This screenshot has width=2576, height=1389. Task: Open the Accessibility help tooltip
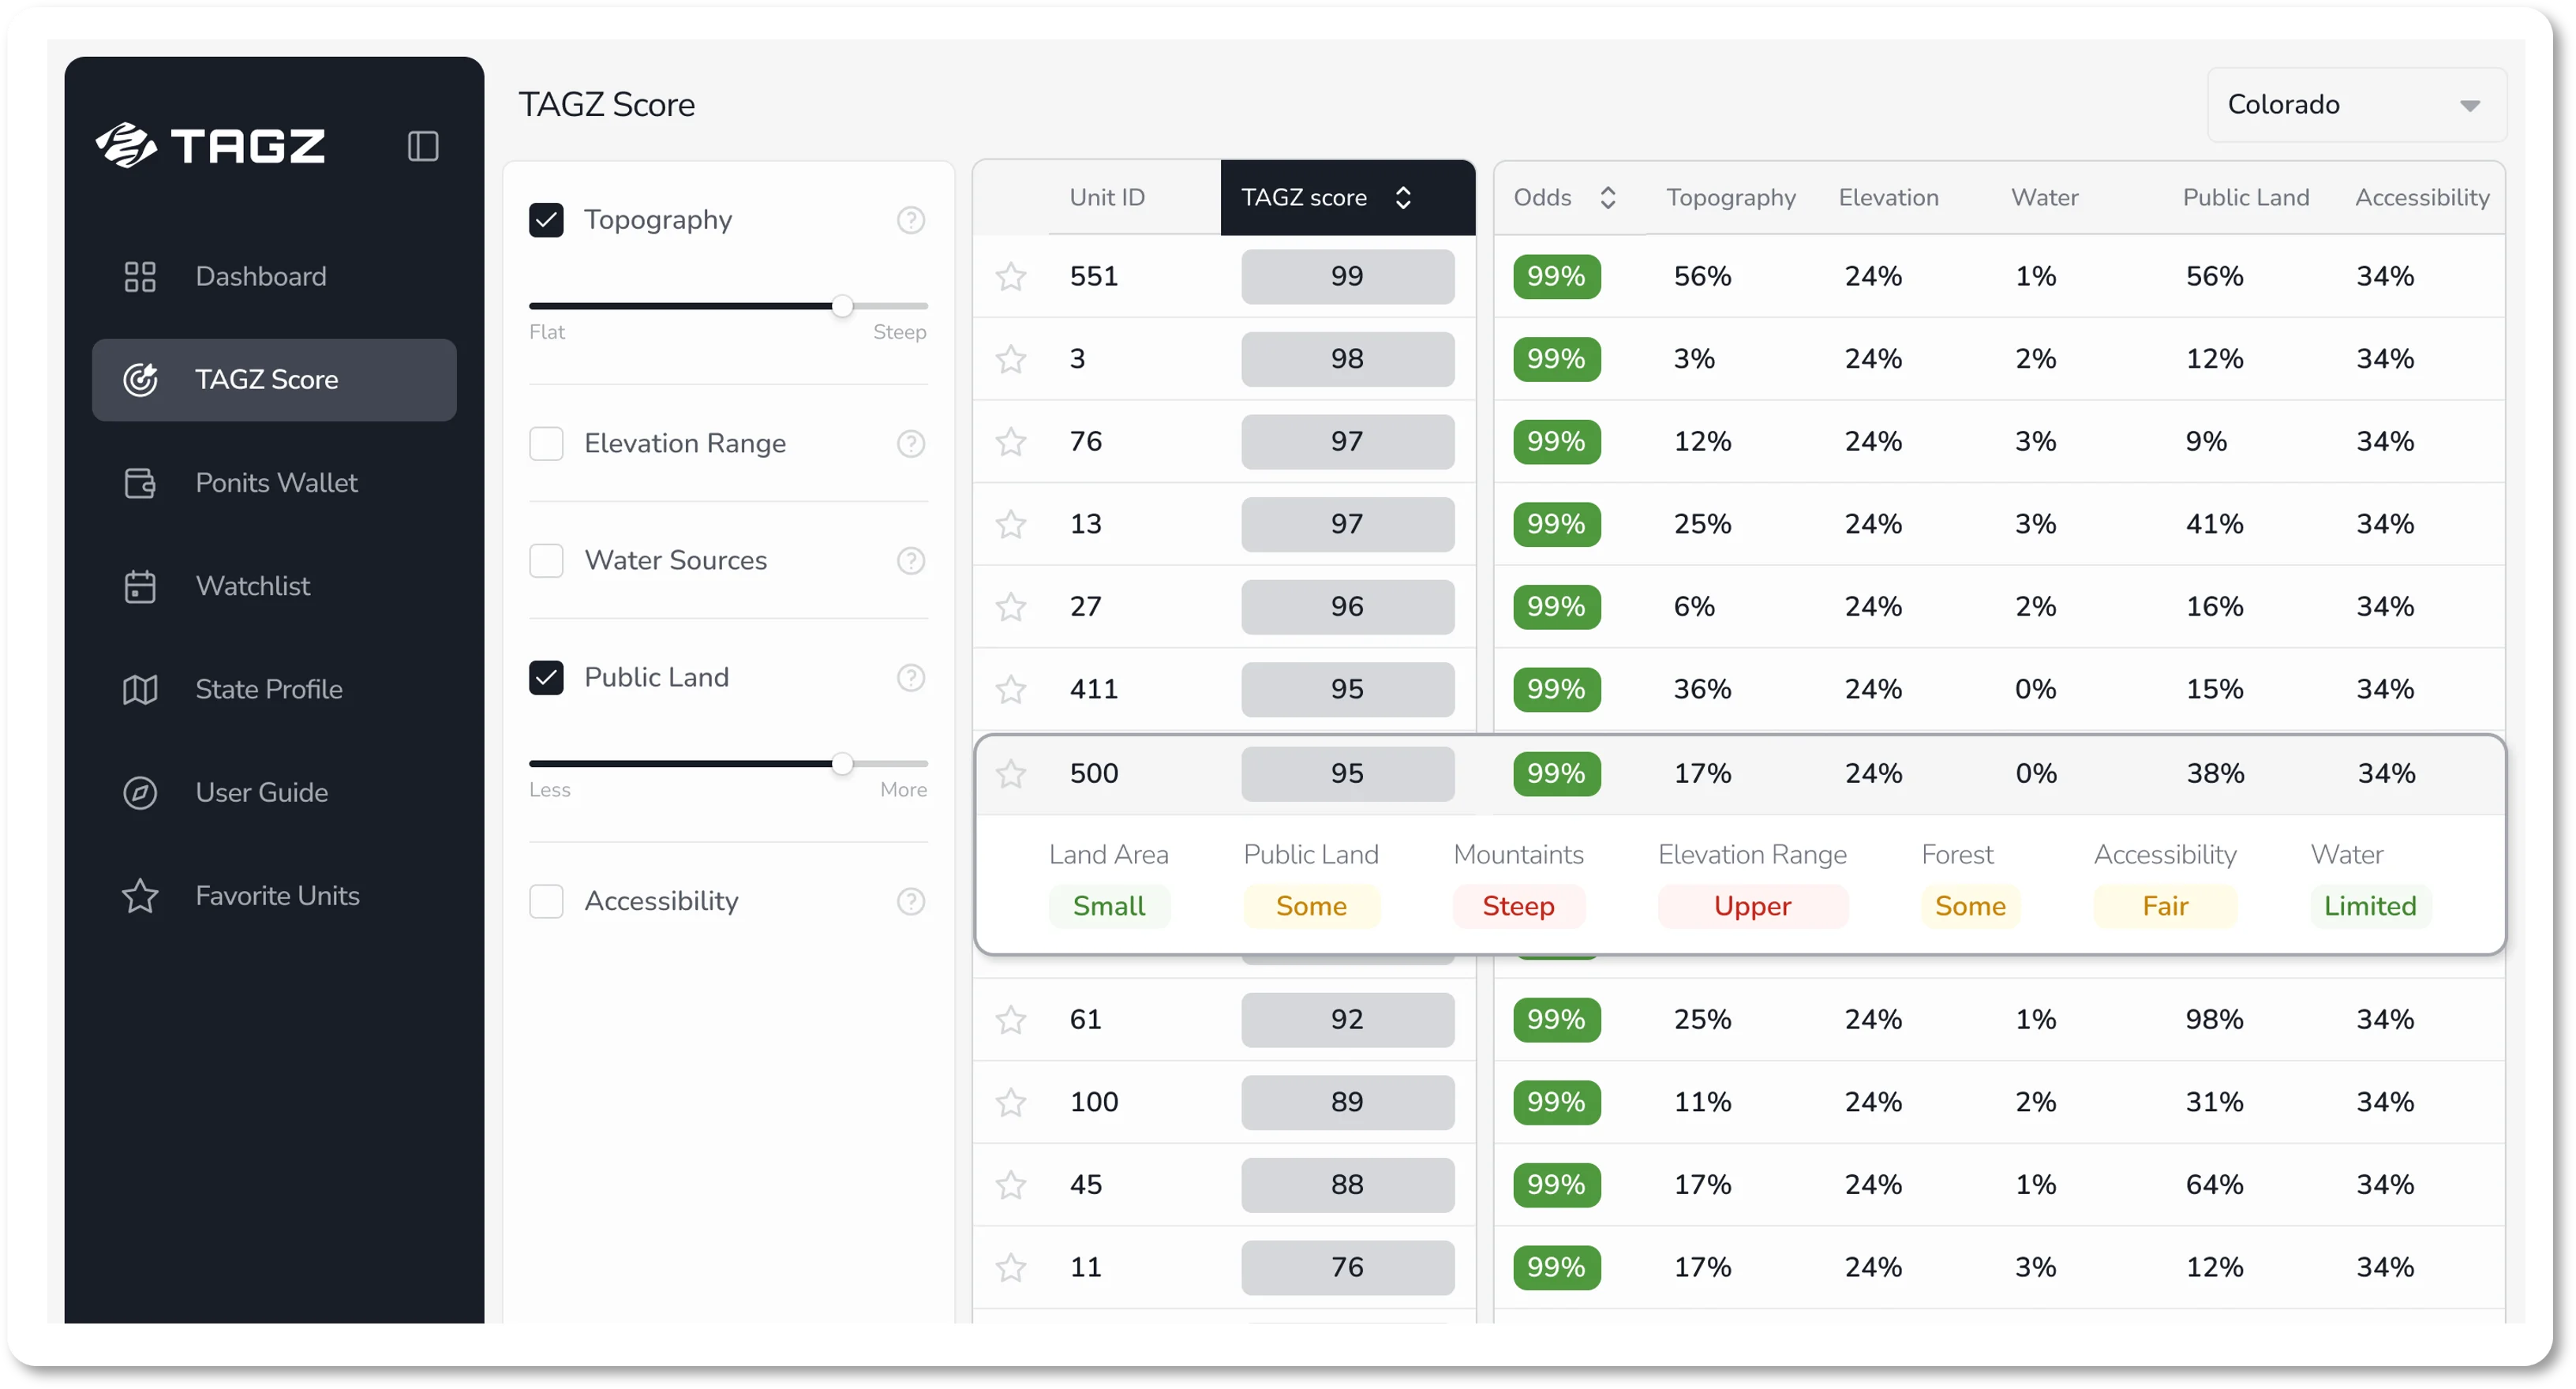911,901
